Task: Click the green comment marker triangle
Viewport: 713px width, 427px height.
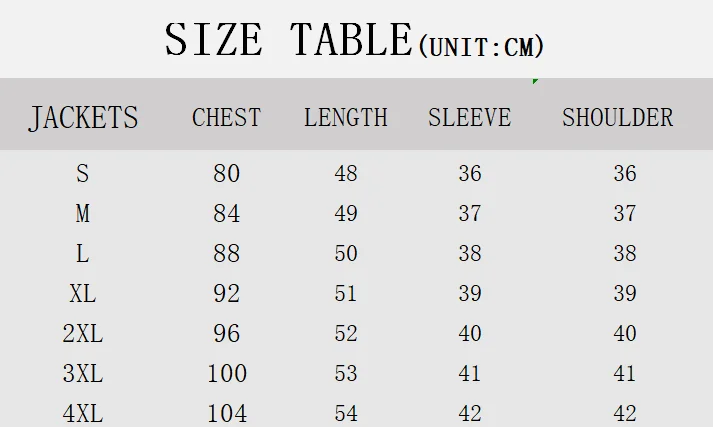Action: [535, 81]
